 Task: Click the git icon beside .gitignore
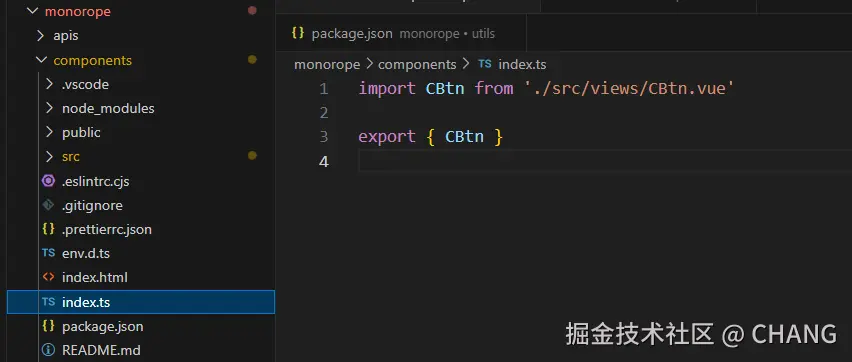48,205
